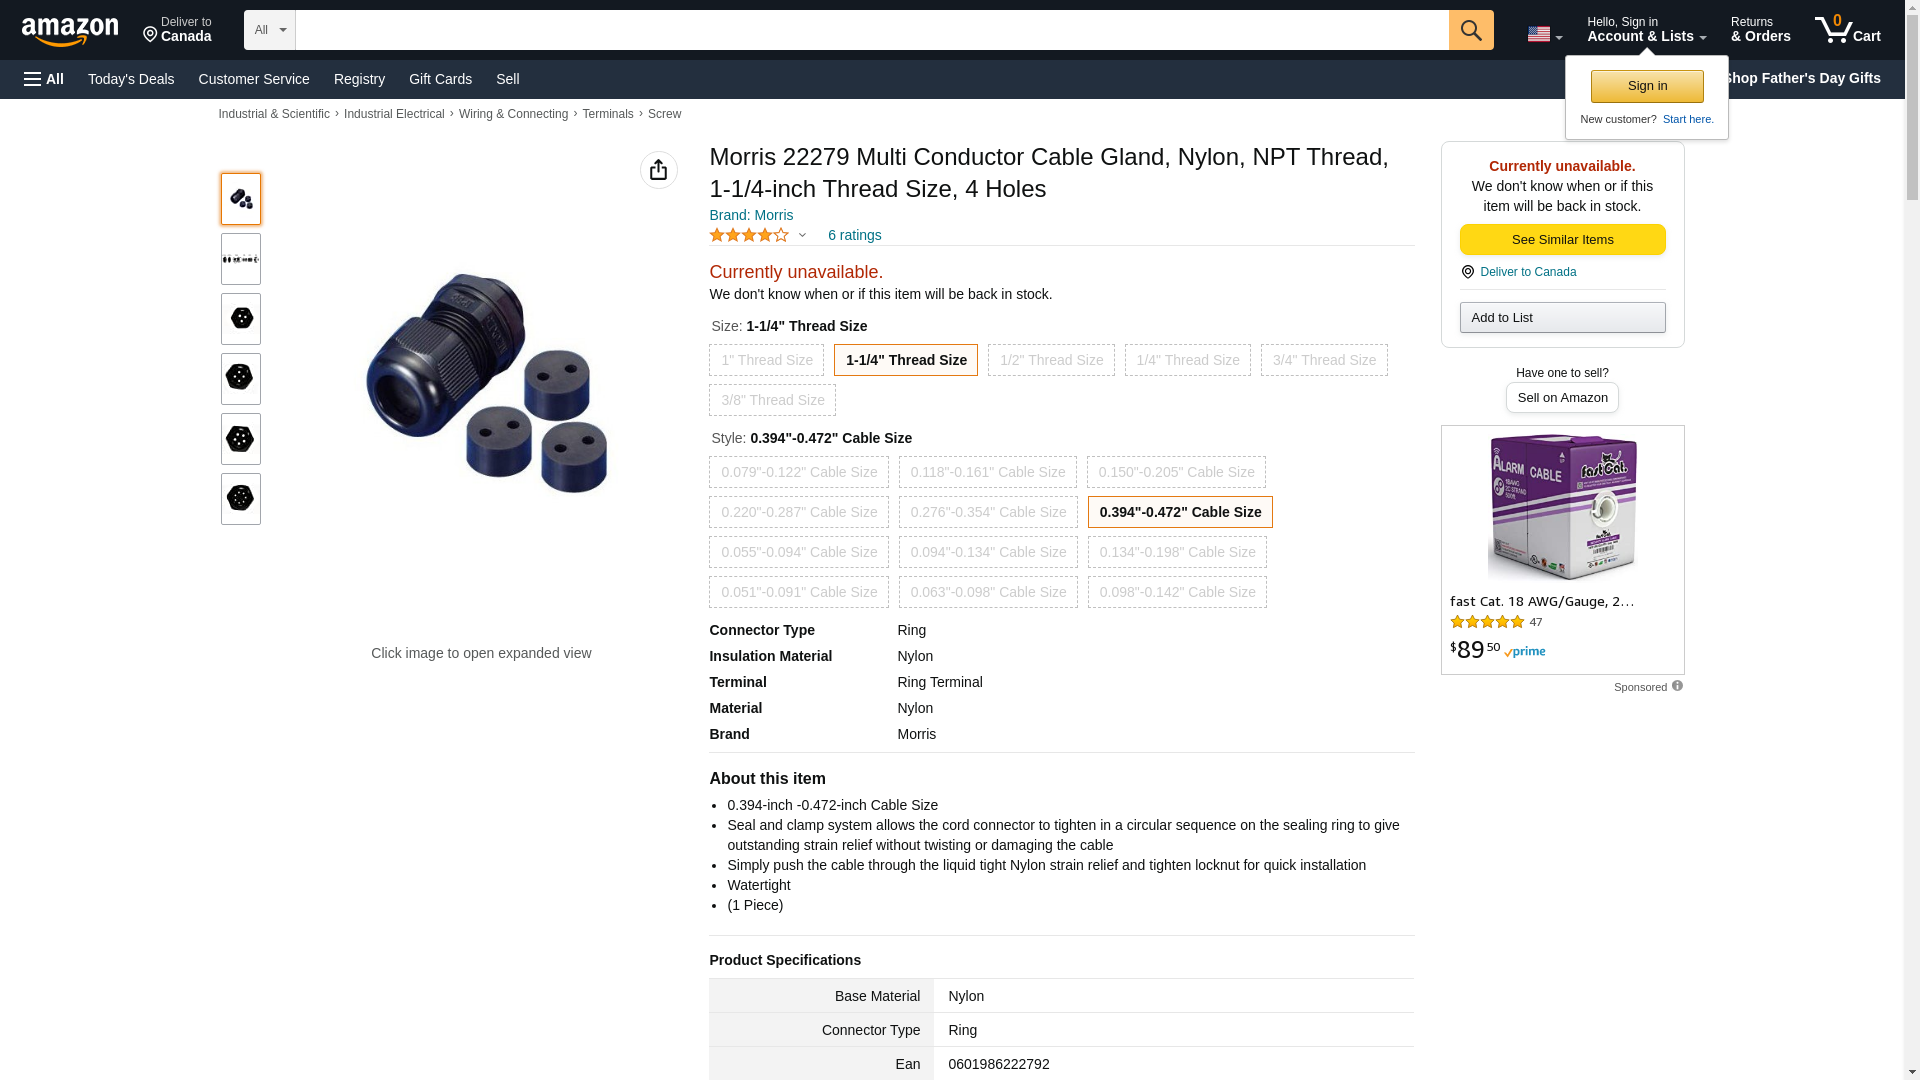Open the shopping cart

point(1847,30)
